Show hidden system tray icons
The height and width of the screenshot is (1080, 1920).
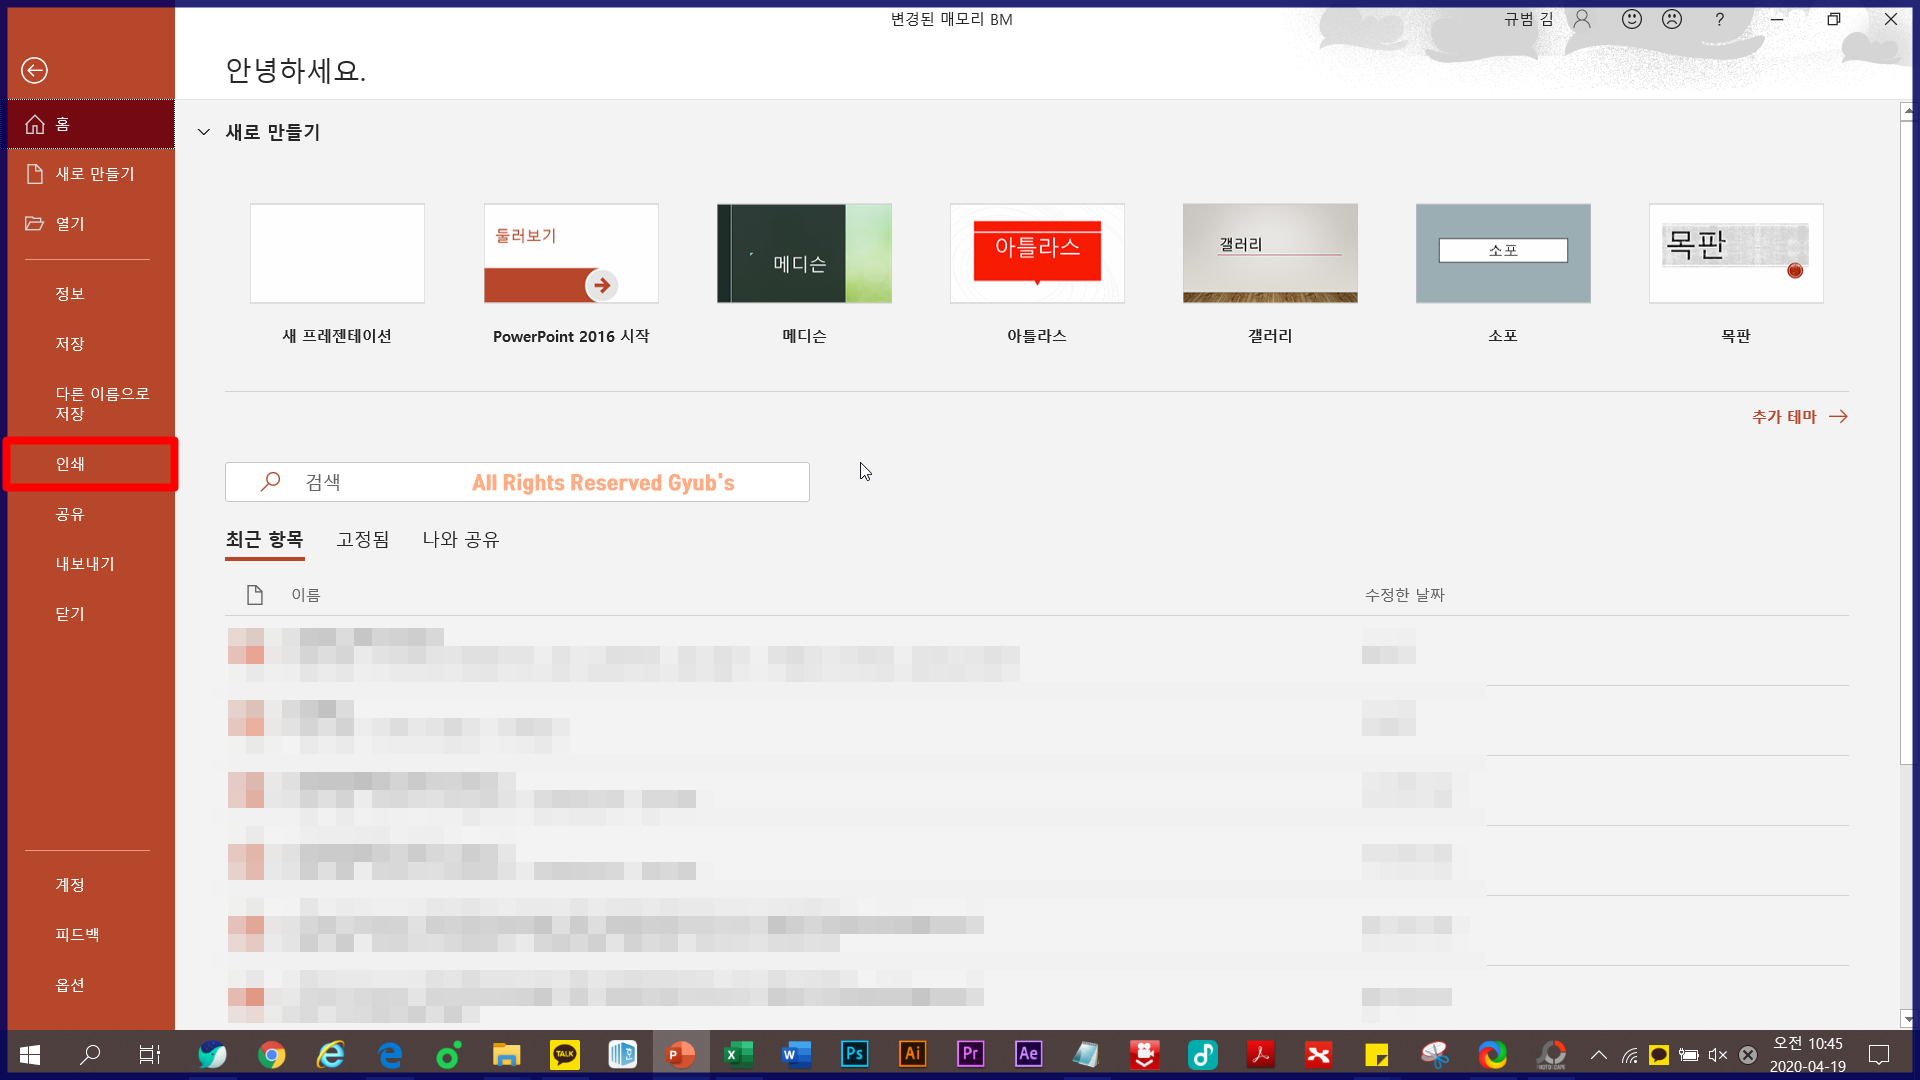tap(1598, 1055)
